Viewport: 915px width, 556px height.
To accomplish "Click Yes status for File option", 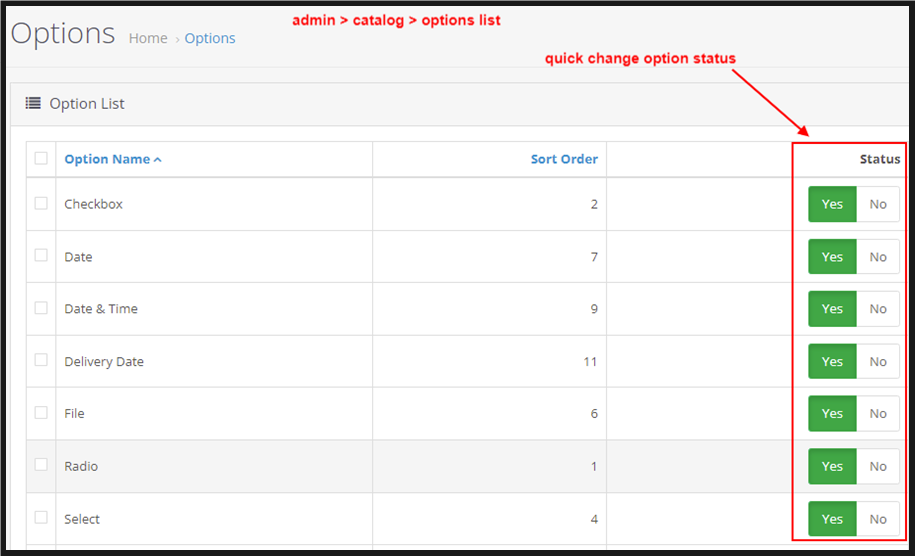I will [832, 414].
